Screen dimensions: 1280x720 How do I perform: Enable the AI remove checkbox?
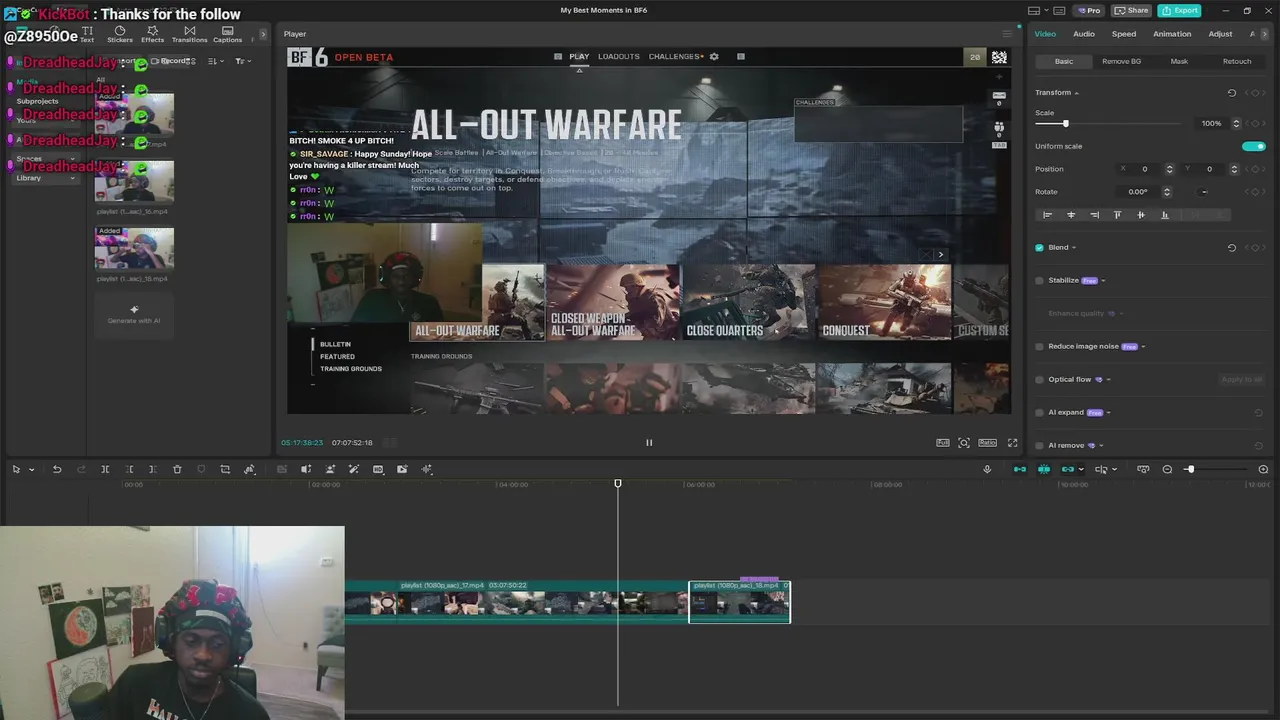[1039, 446]
